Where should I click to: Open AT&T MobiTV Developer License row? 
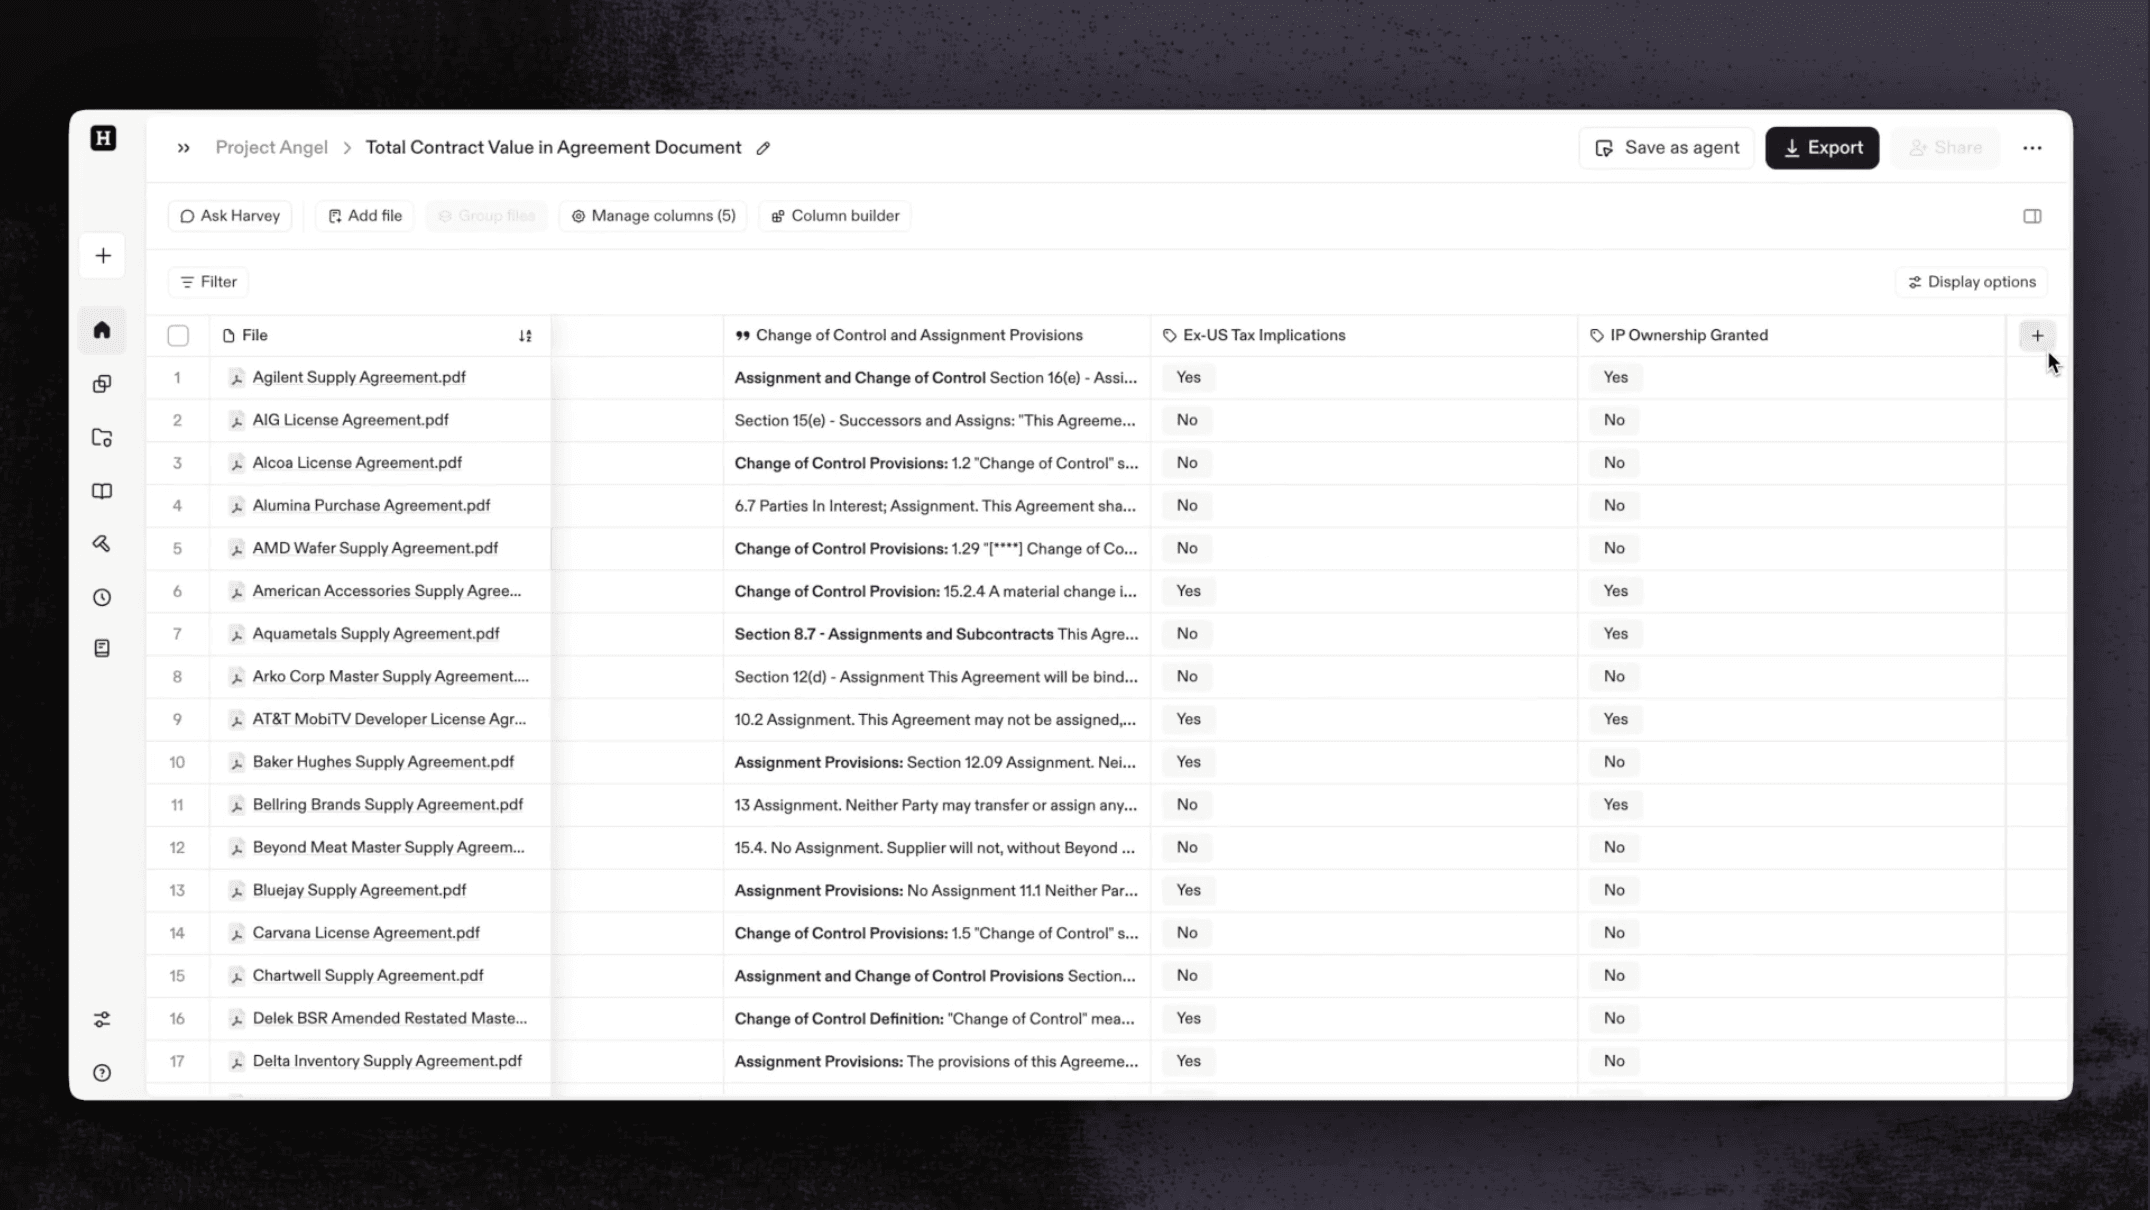click(389, 720)
